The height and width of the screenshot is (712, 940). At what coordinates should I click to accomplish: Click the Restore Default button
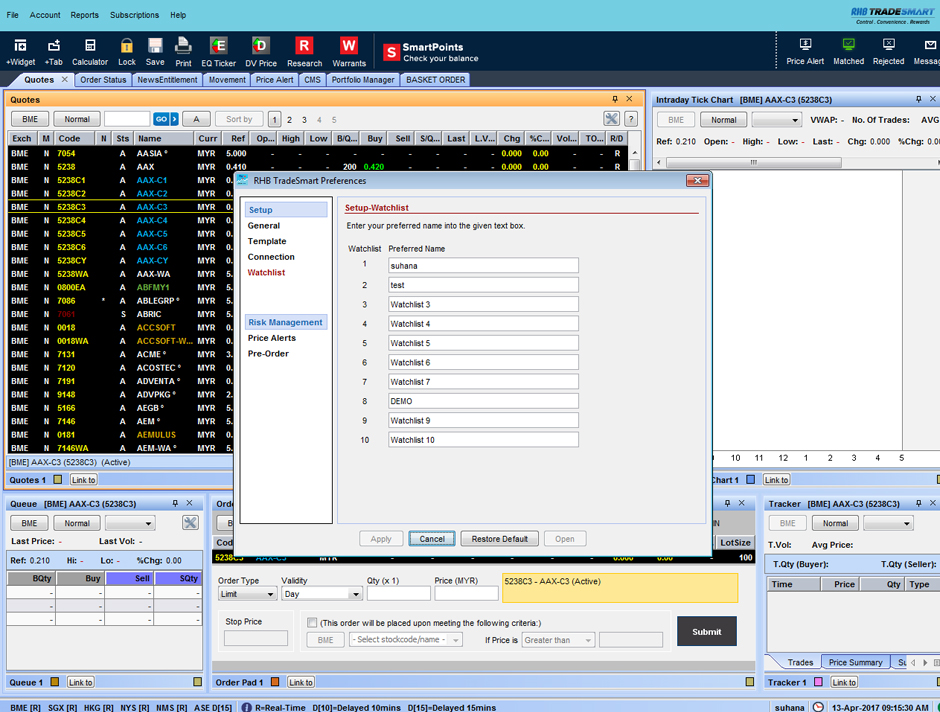[499, 539]
